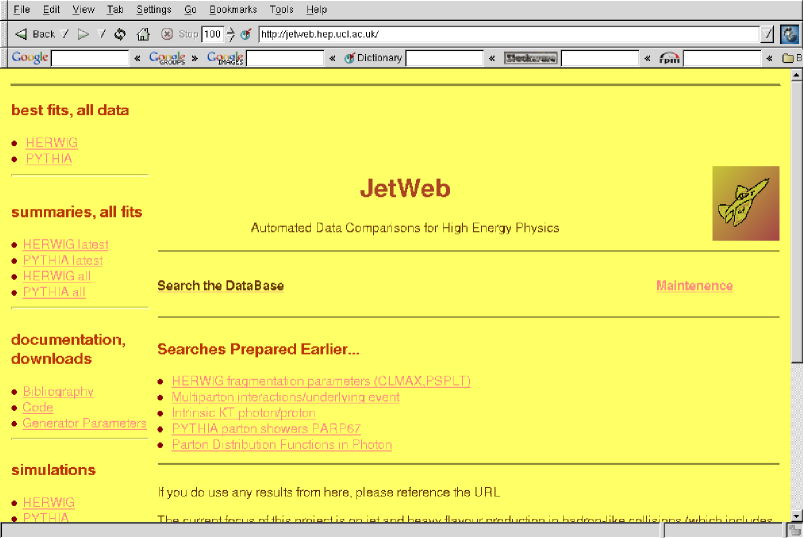Click the Back navigation button
Viewport: 804px width, 538px height.
(x=35, y=34)
